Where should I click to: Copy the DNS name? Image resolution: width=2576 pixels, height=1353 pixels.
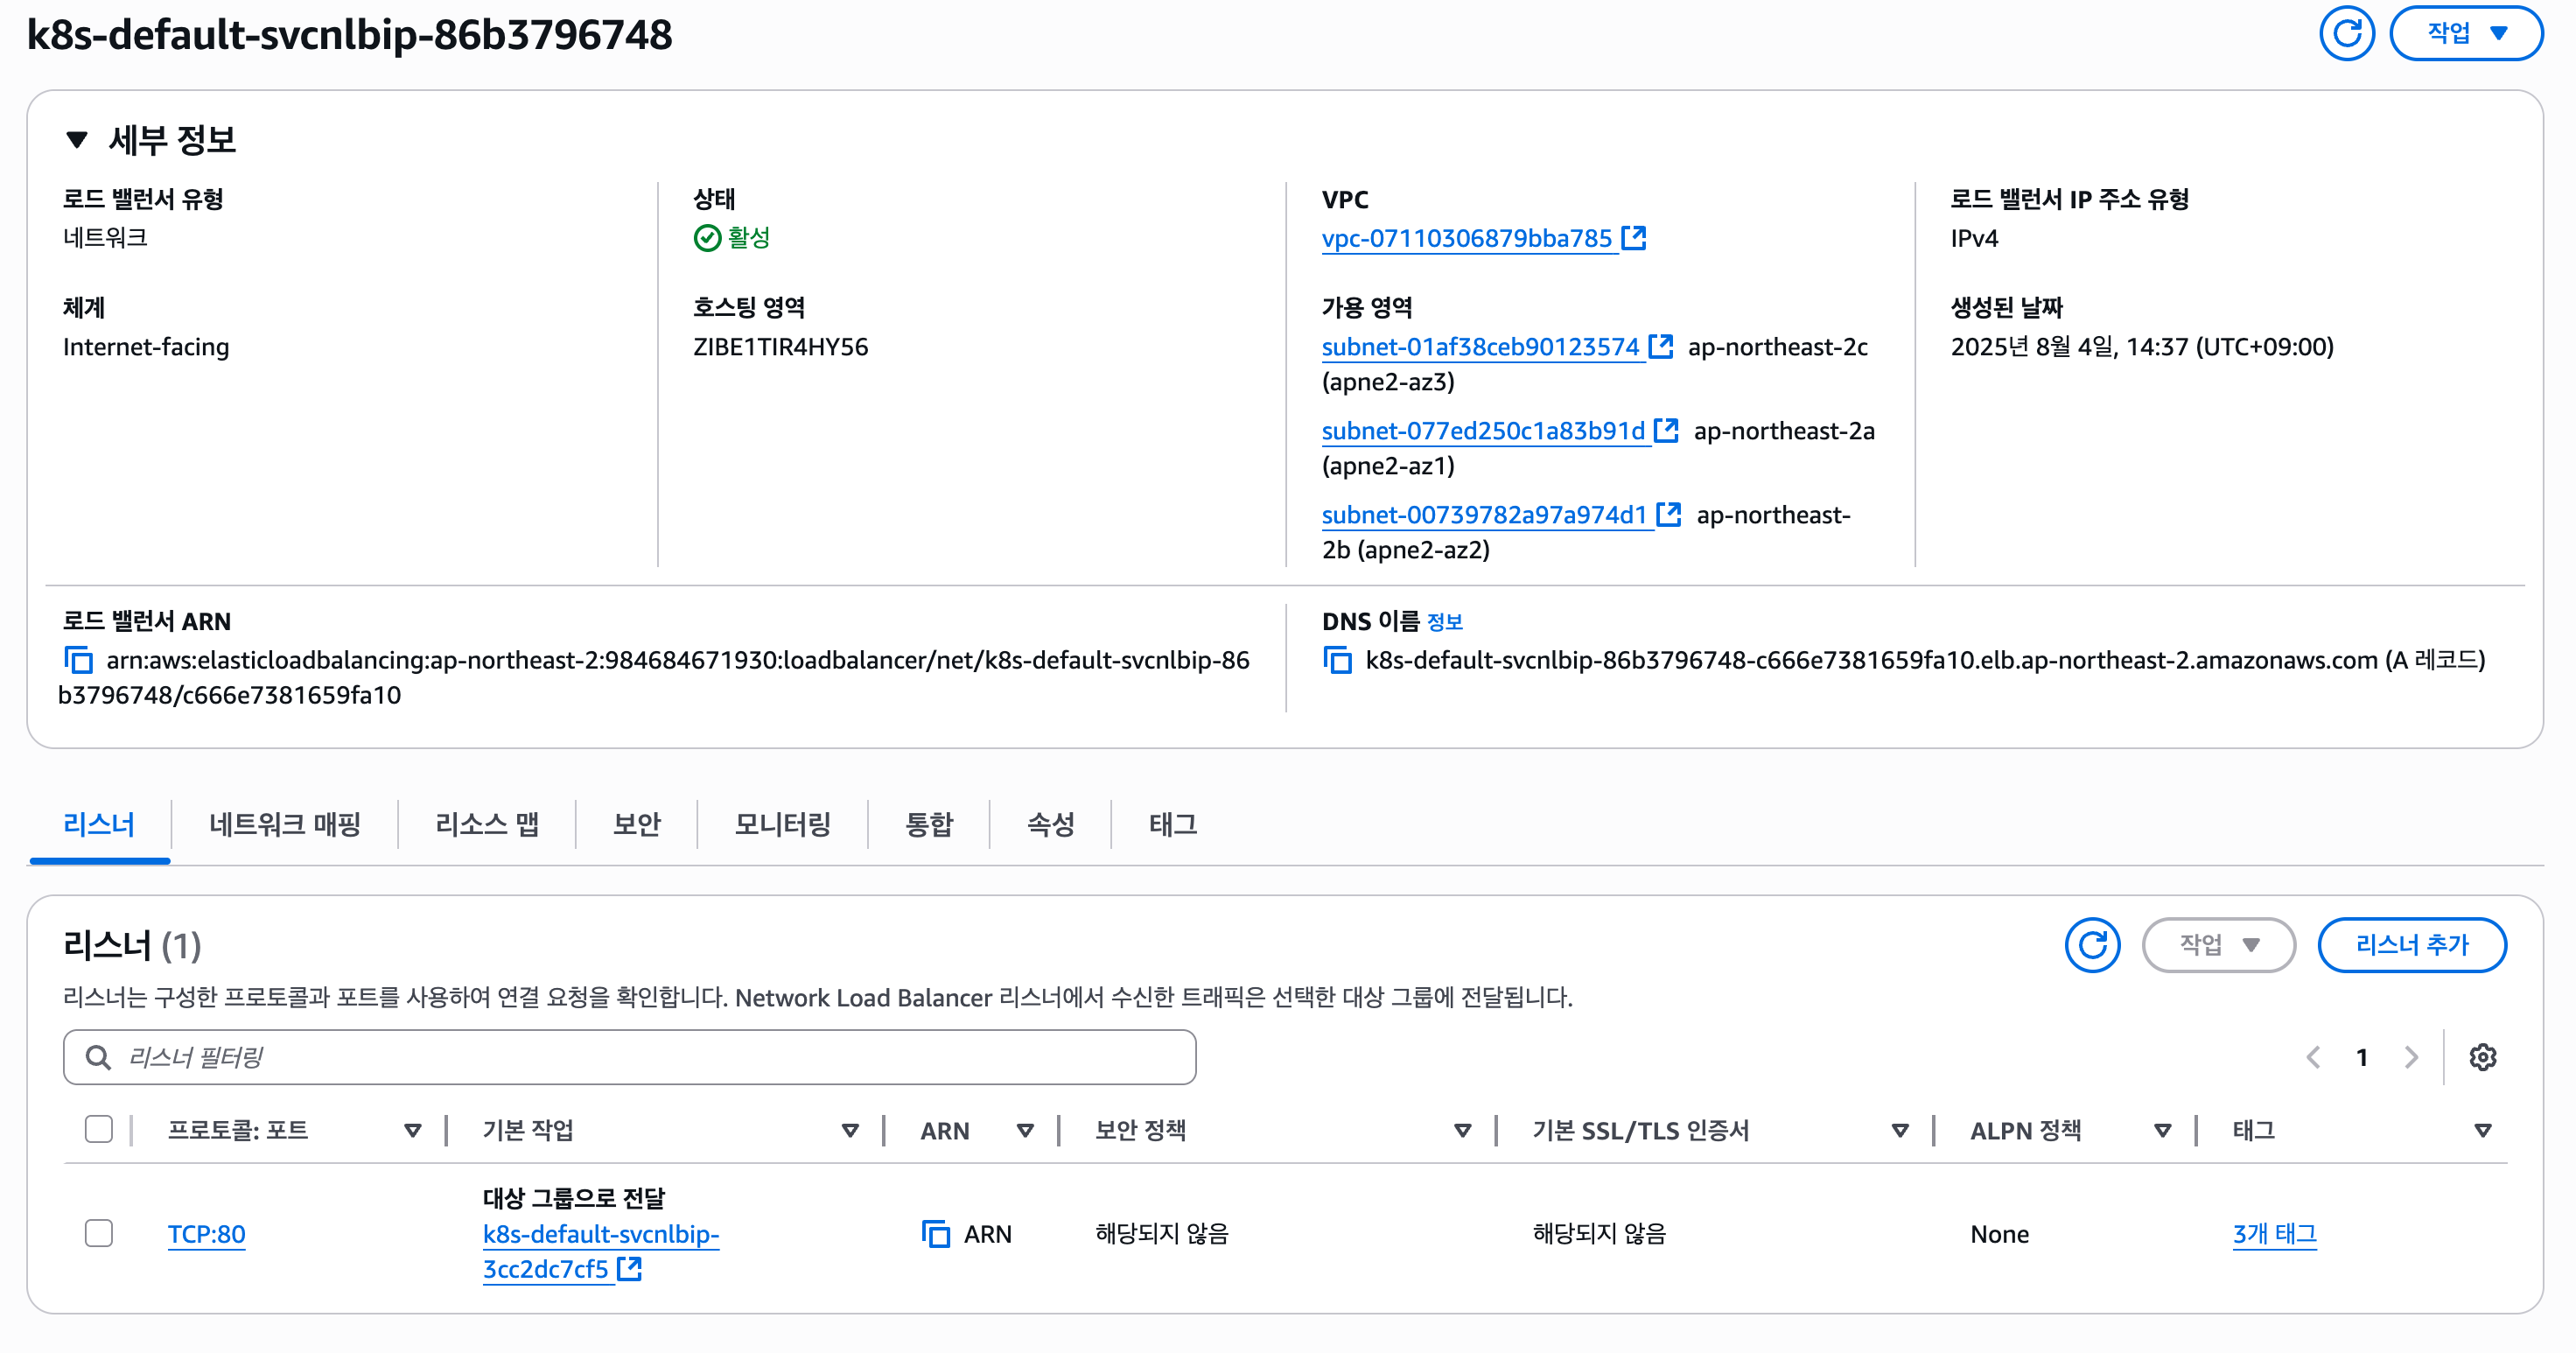[1338, 660]
